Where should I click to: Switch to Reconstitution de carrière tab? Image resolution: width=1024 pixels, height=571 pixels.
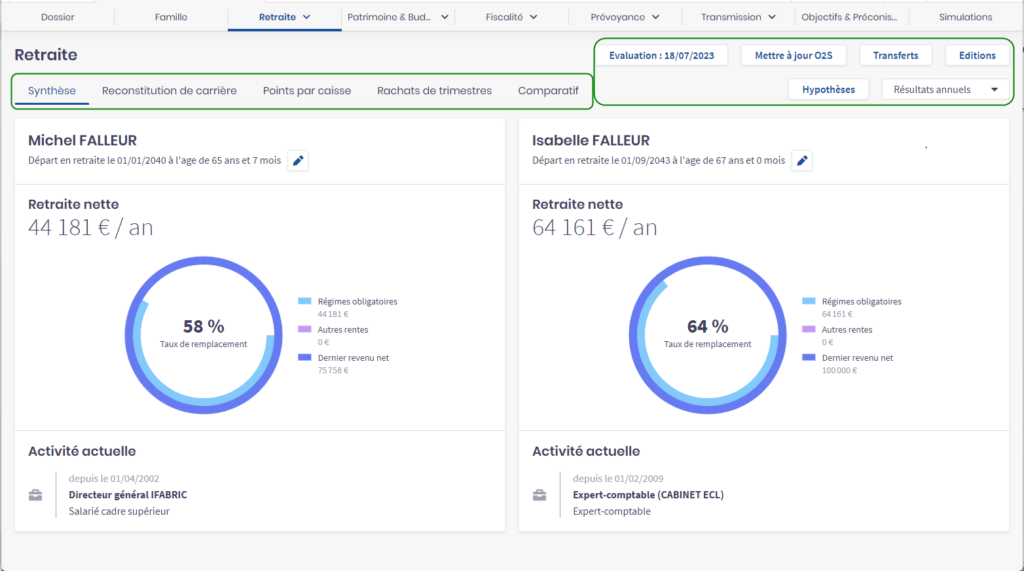(x=169, y=90)
